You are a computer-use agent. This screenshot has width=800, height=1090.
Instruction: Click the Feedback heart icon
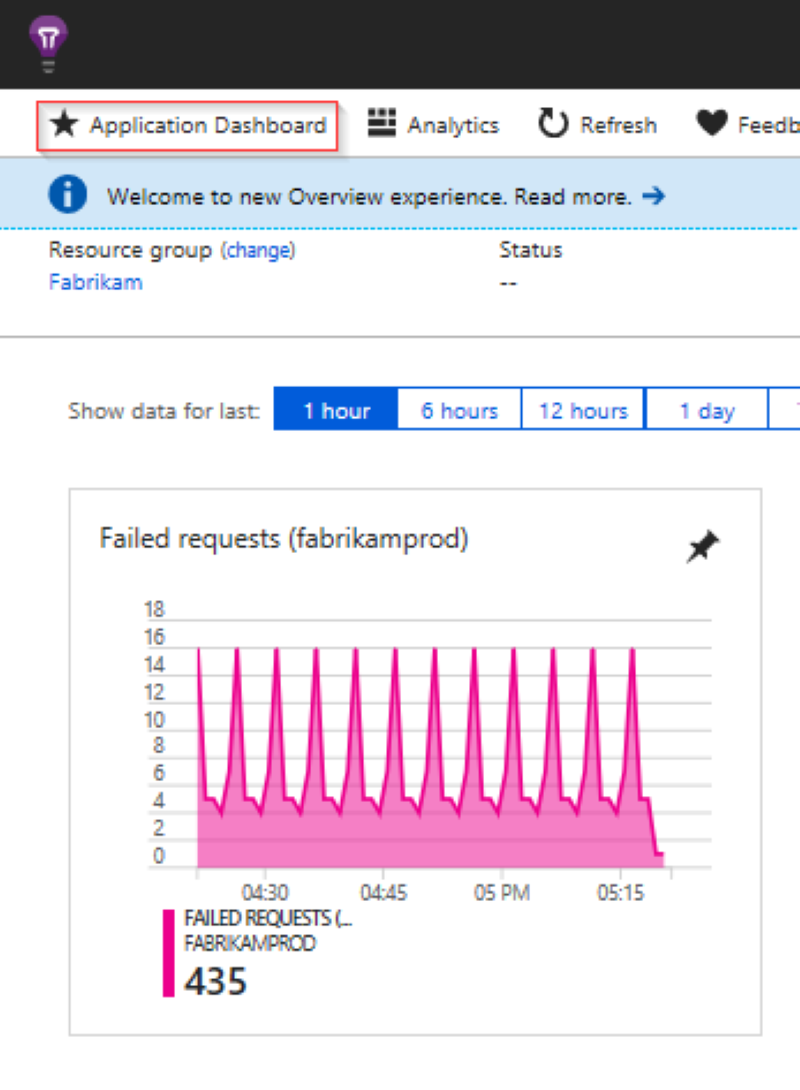[x=712, y=124]
